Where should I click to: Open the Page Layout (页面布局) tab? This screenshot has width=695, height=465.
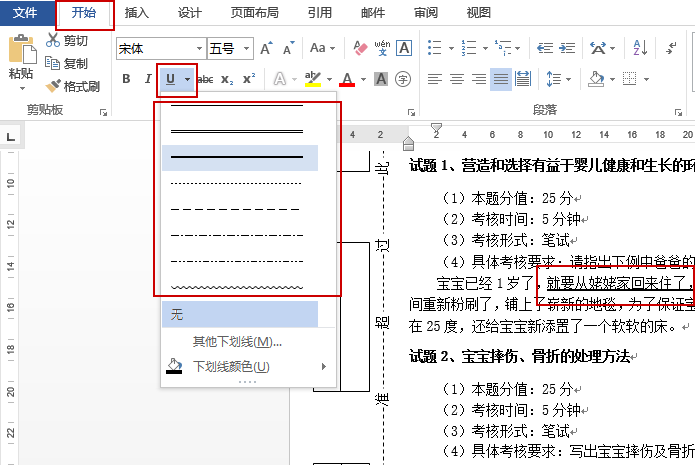(255, 13)
